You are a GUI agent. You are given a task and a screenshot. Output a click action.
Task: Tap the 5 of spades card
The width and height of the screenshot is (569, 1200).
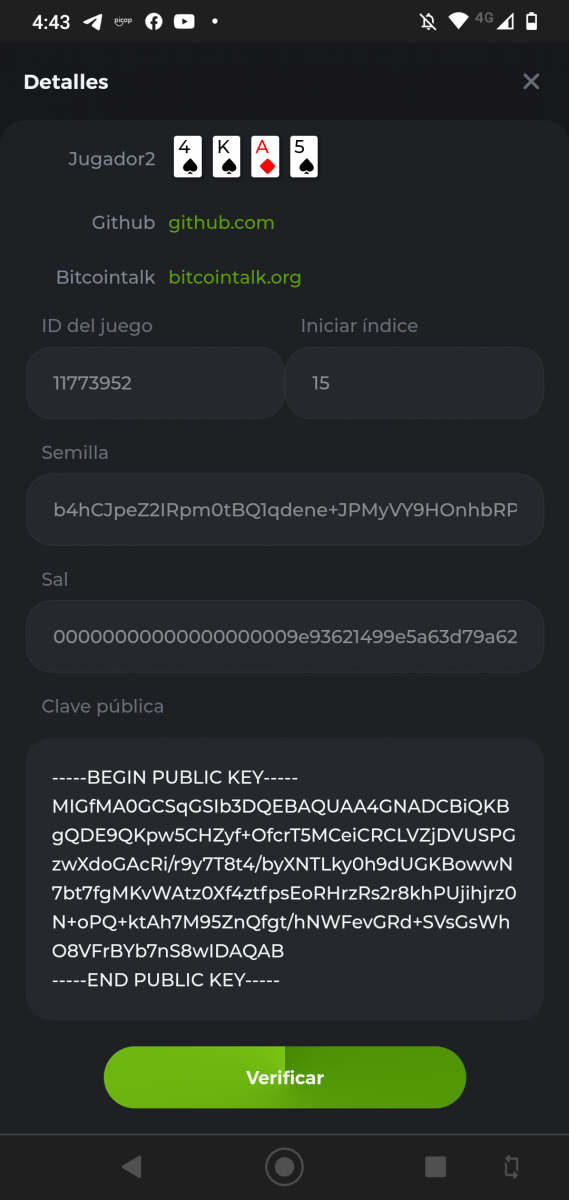point(304,158)
